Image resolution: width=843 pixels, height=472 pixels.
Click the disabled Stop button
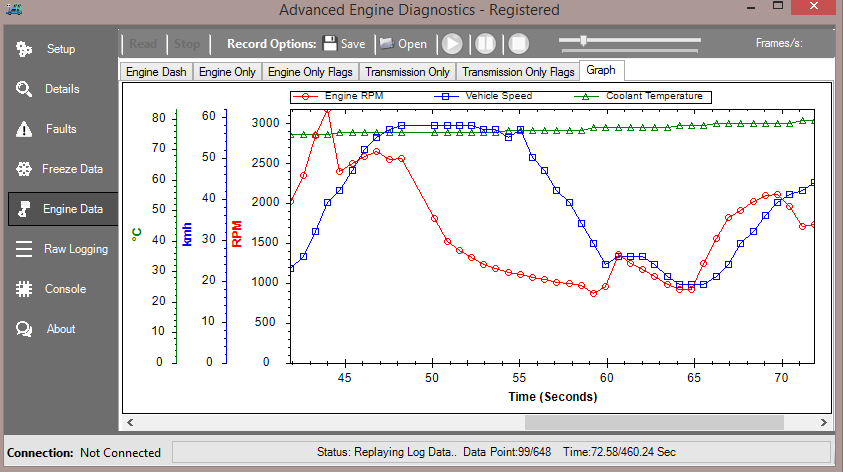[x=187, y=44]
